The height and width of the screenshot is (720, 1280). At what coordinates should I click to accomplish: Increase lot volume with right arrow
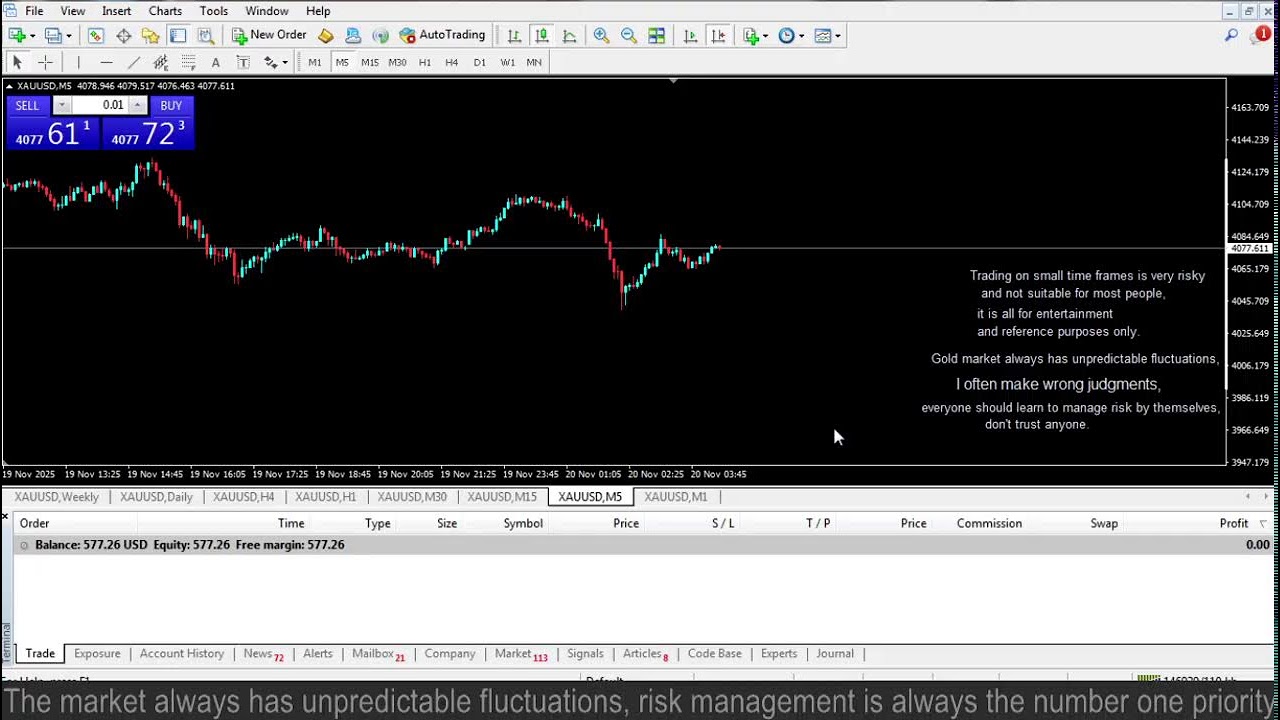click(x=137, y=105)
